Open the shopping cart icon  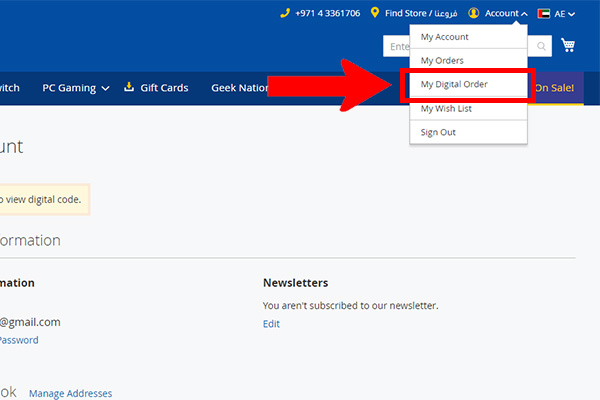tap(568, 45)
